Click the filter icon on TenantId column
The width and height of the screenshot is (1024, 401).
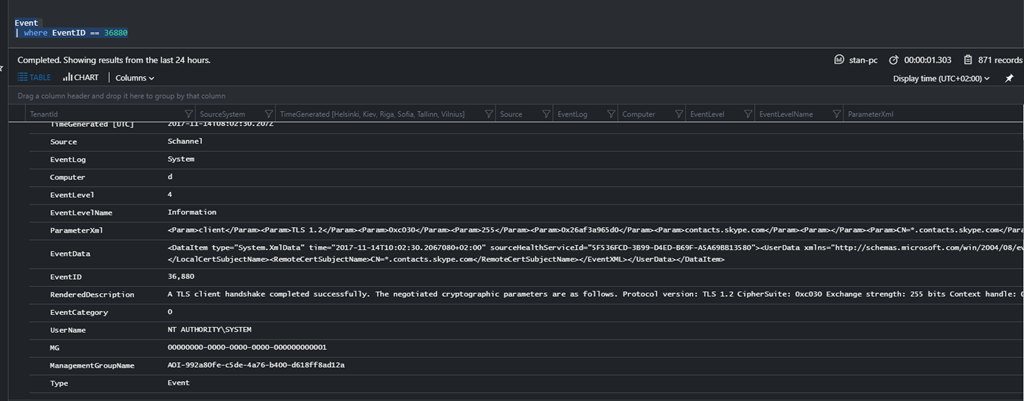187,115
